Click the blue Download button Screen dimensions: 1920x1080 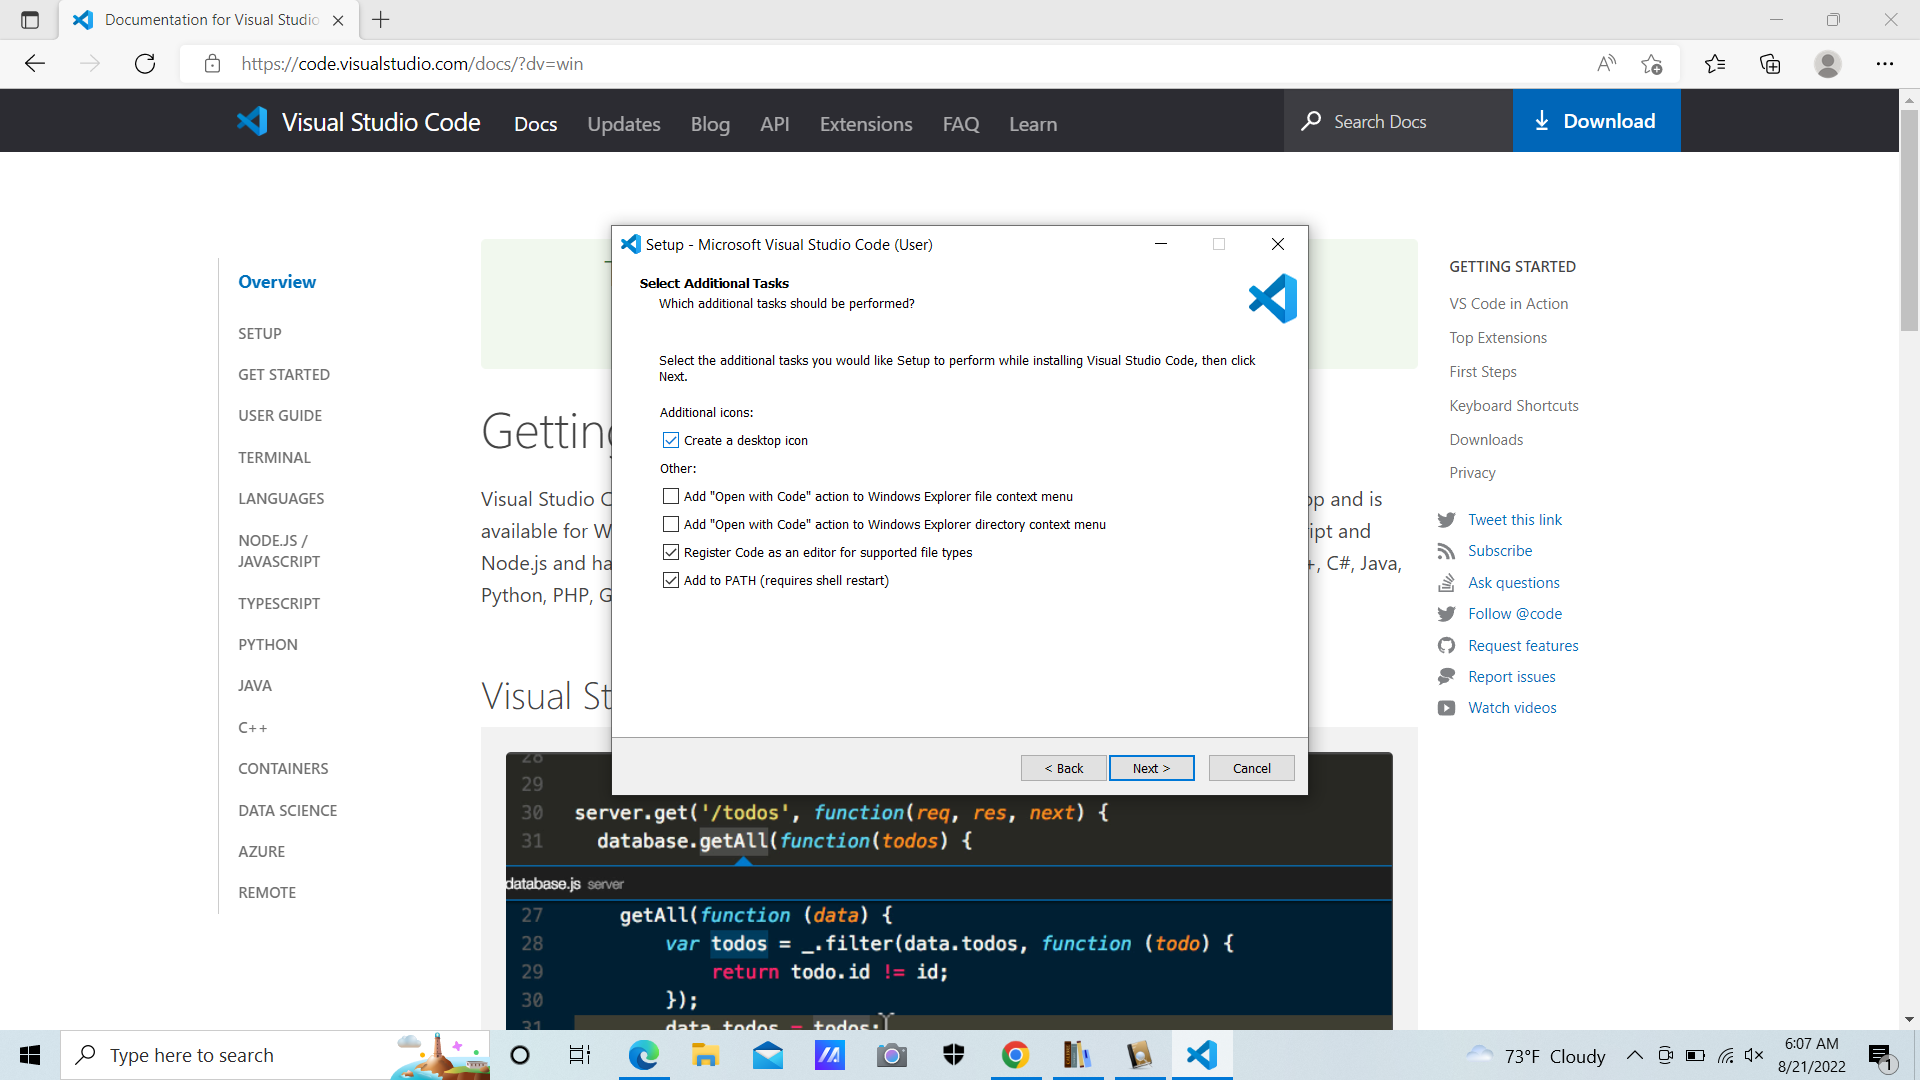1596,121
